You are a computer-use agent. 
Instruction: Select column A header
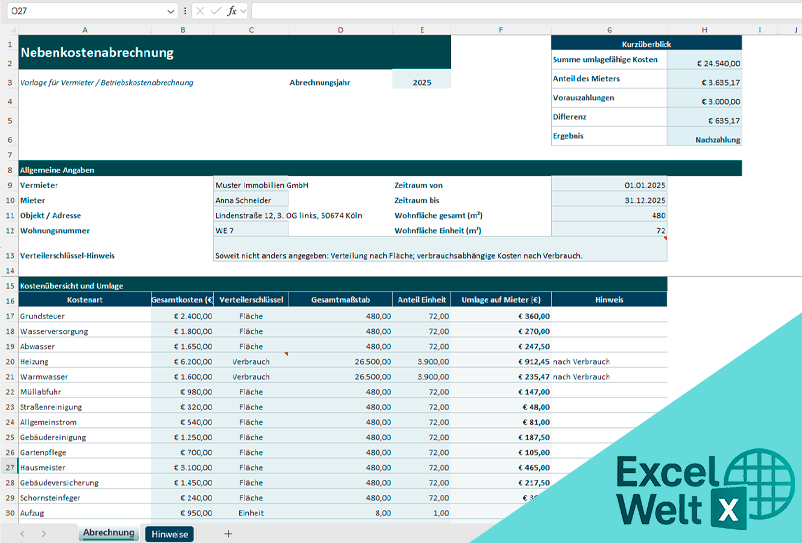85,30
